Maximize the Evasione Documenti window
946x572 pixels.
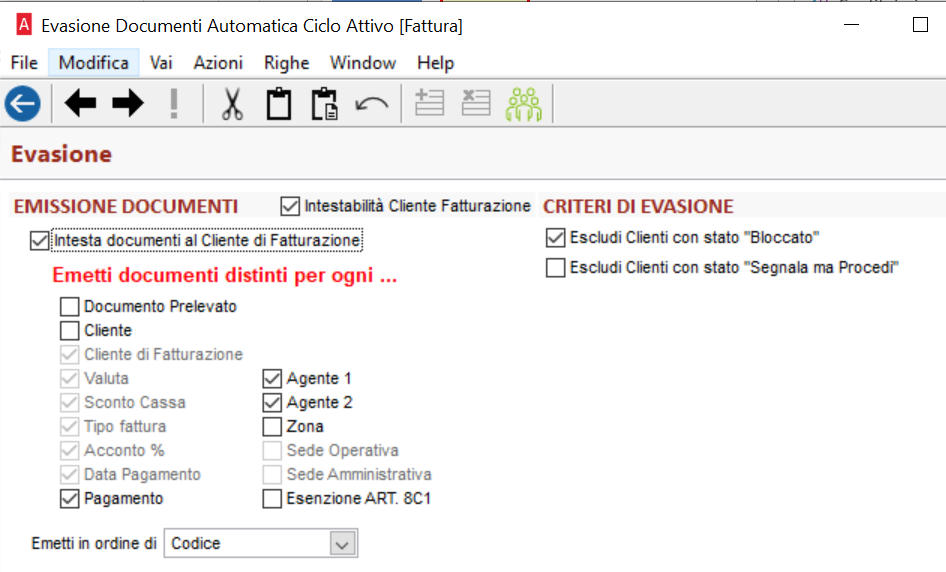[920, 25]
